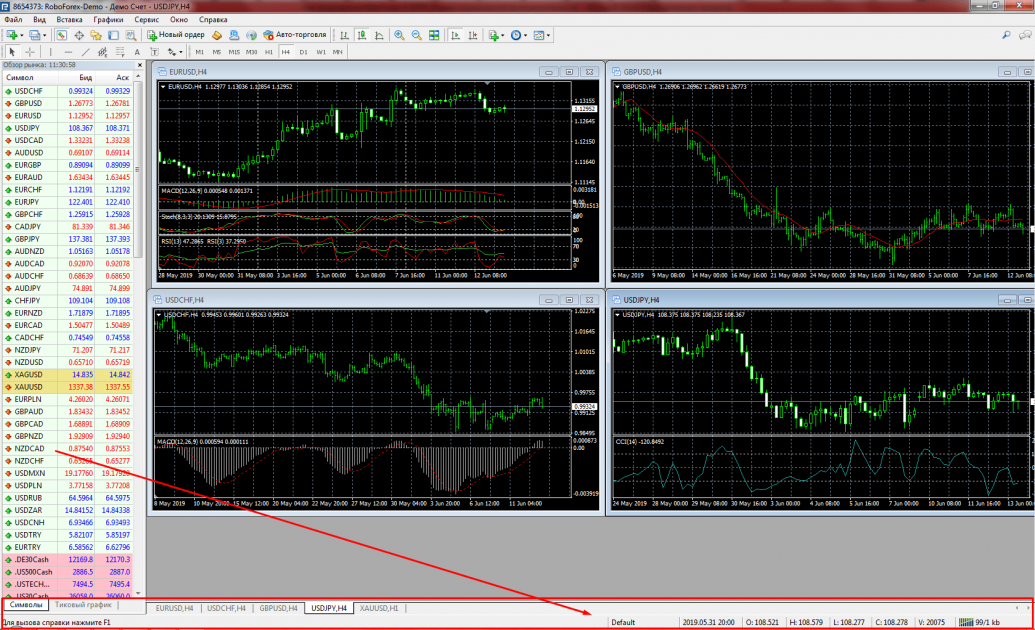Select the trendline drawing tool
The height and width of the screenshot is (630, 1035).
click(x=84, y=51)
